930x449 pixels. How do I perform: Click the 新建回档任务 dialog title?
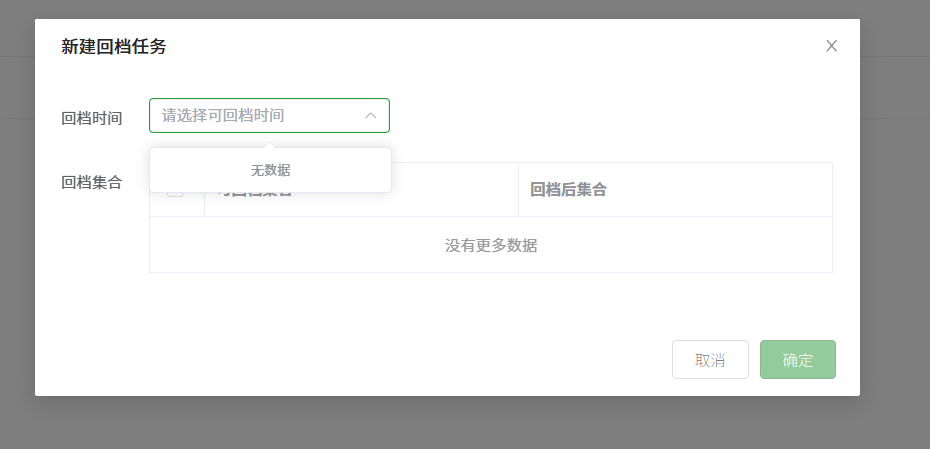click(x=114, y=46)
